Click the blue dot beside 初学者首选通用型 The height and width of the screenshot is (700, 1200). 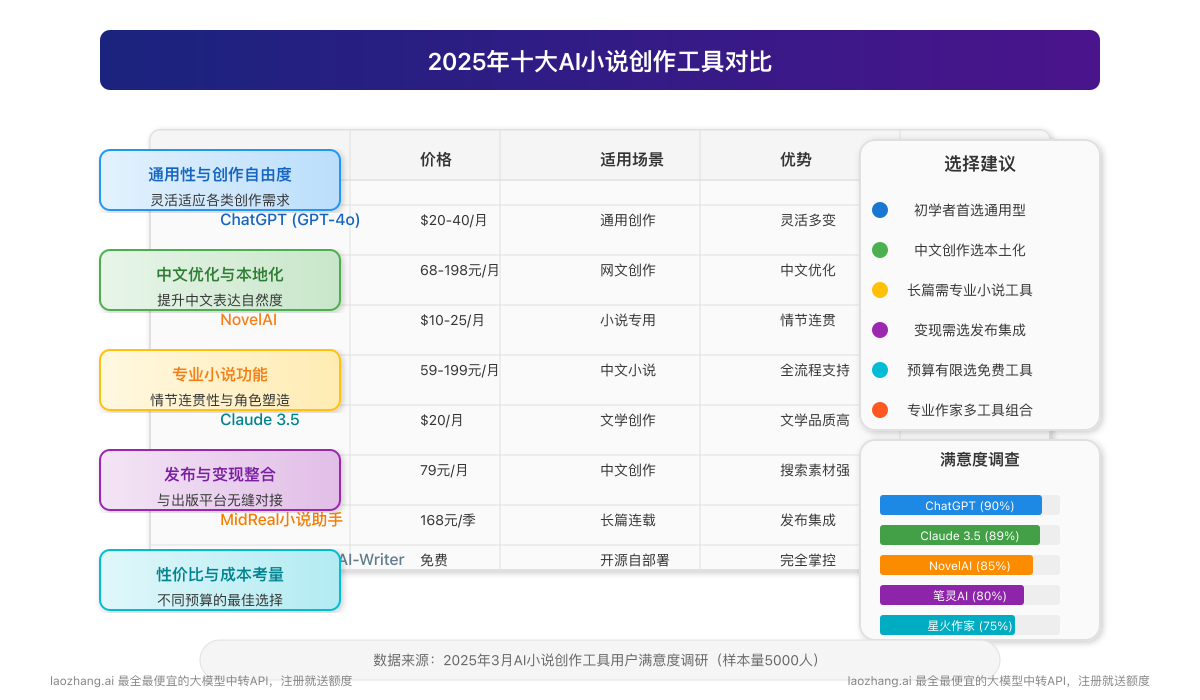point(880,210)
